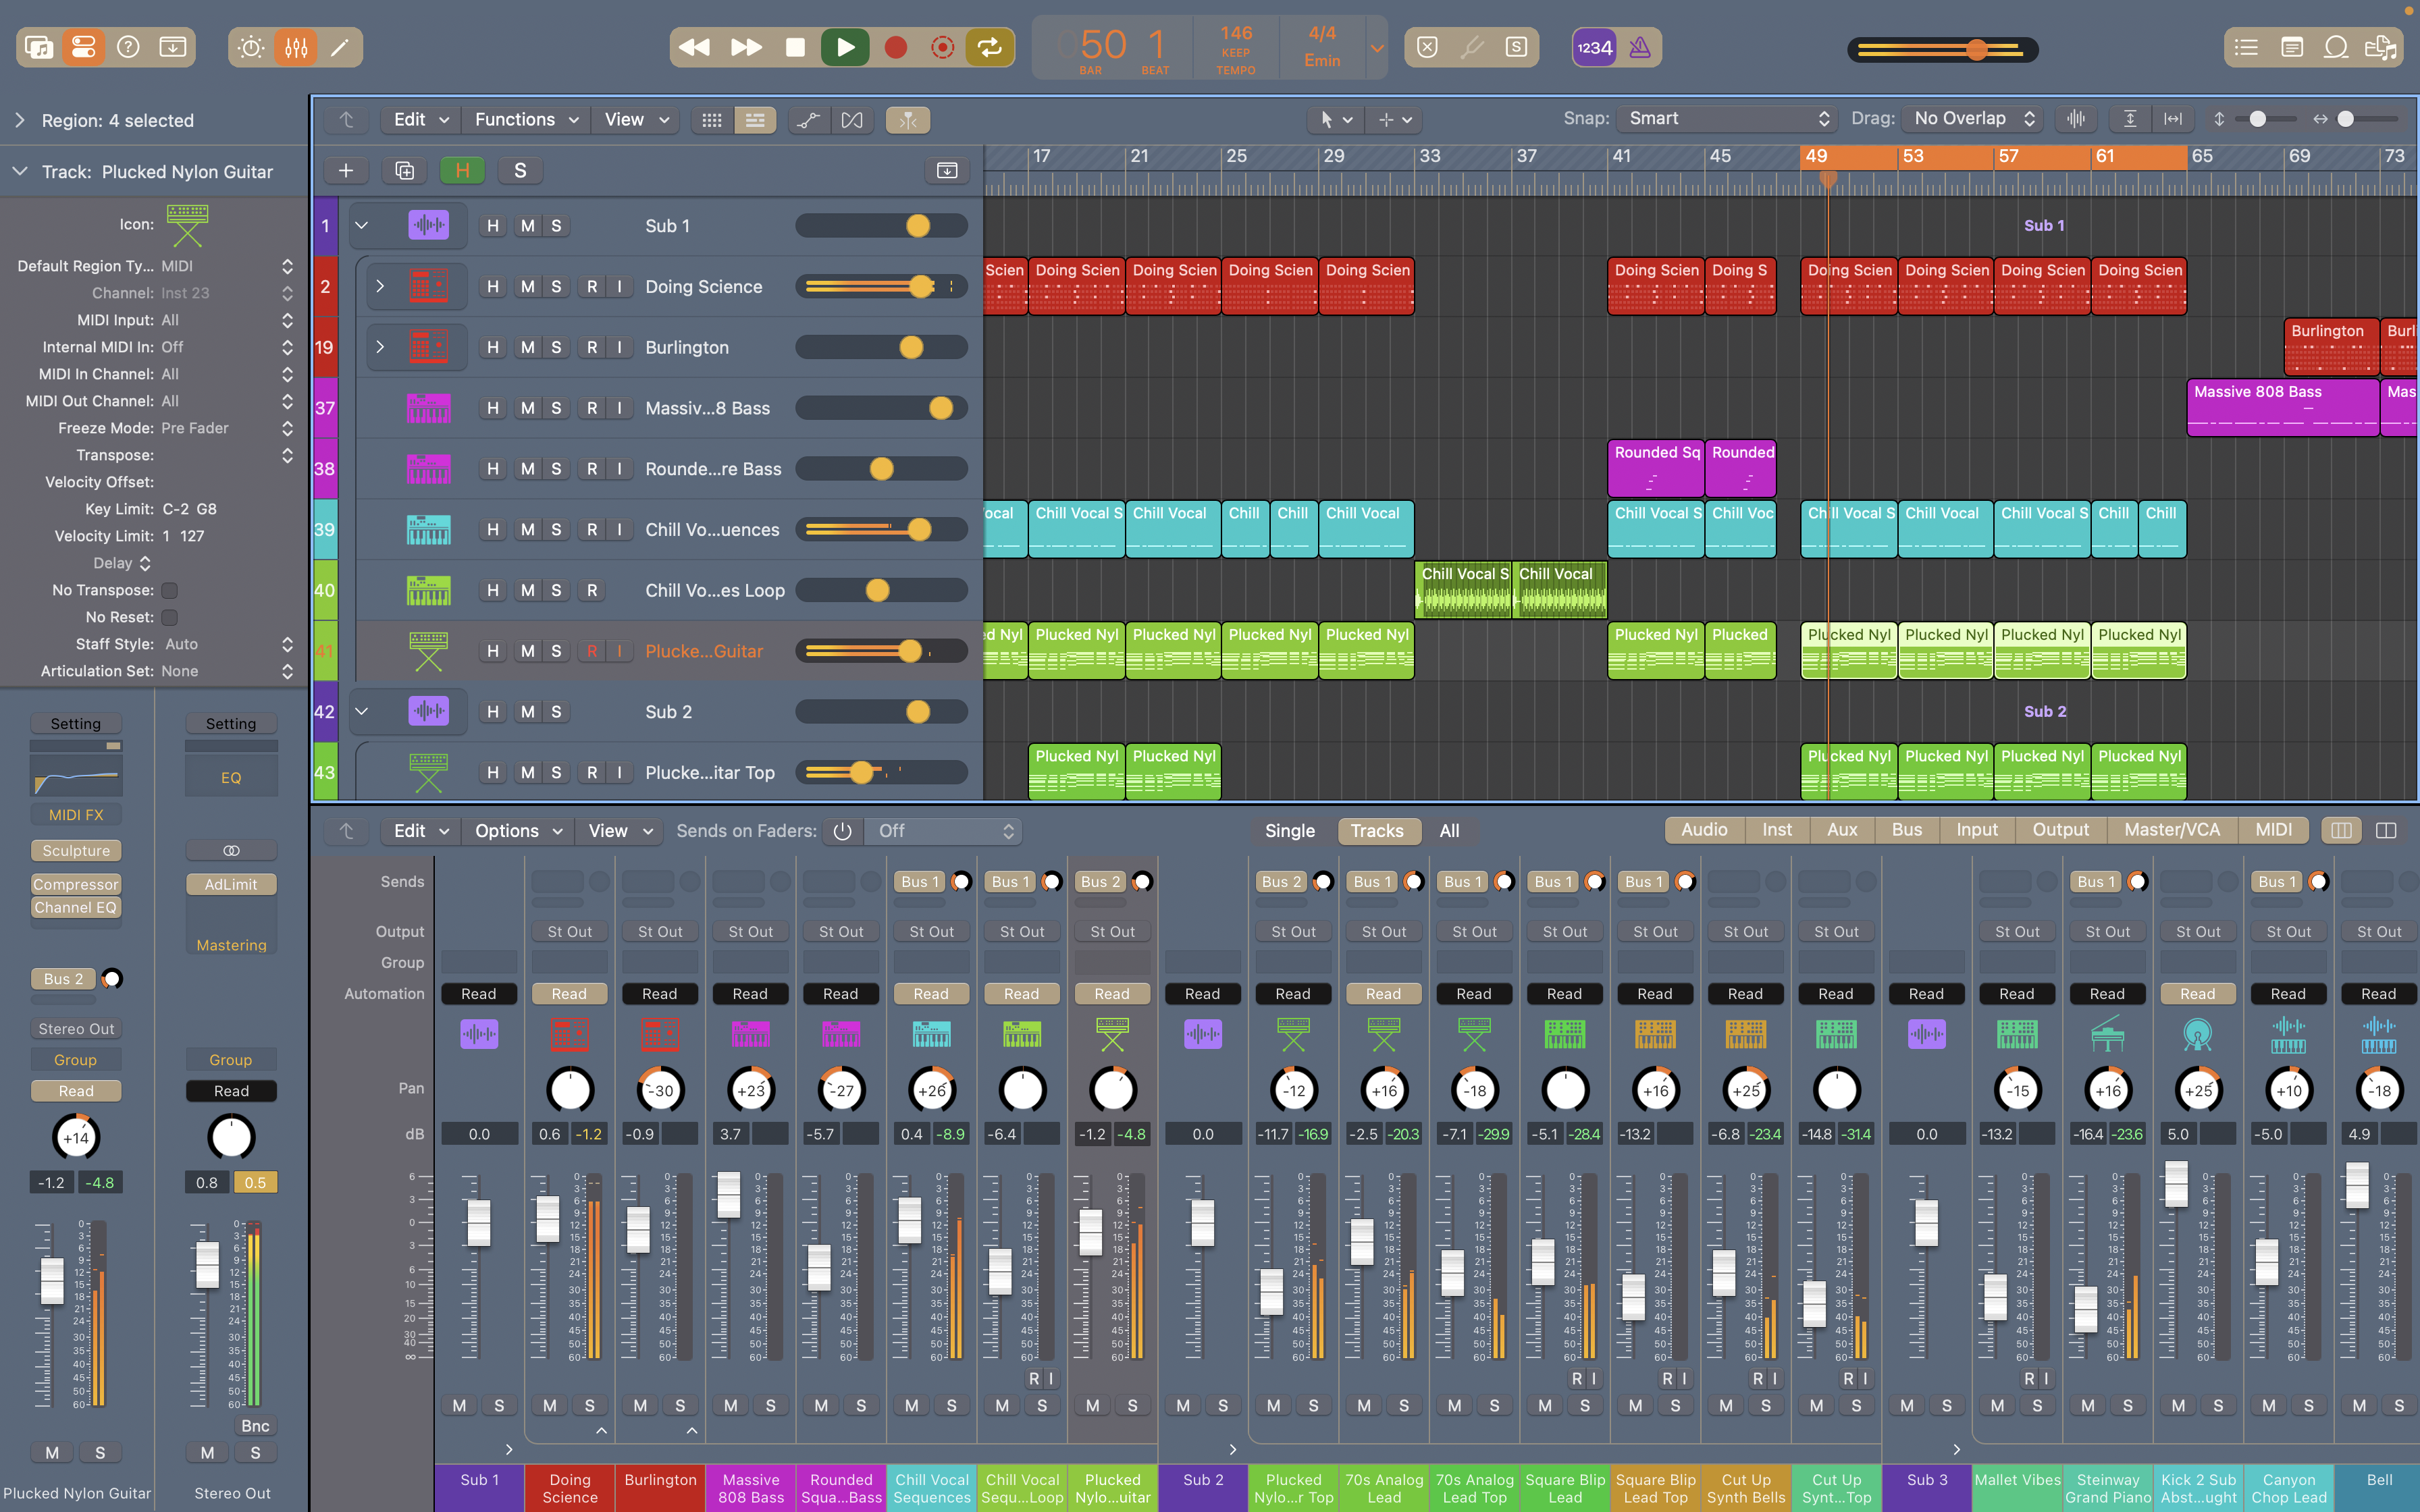Select grid view icon in tracks toolbar
This screenshot has height=1512, width=2420.
coord(712,120)
